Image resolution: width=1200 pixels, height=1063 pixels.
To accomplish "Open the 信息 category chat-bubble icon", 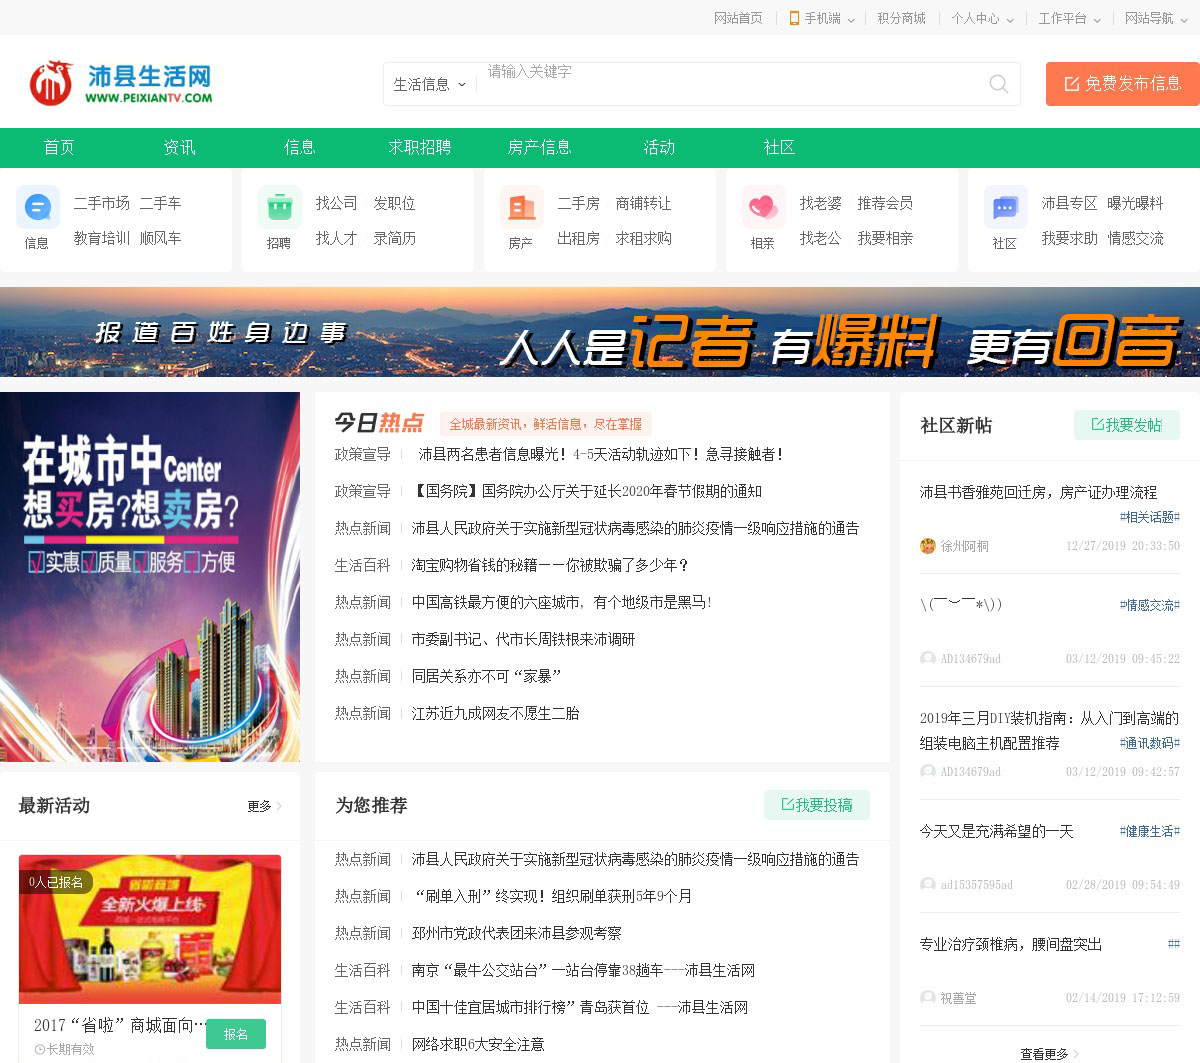I will pos(37,207).
